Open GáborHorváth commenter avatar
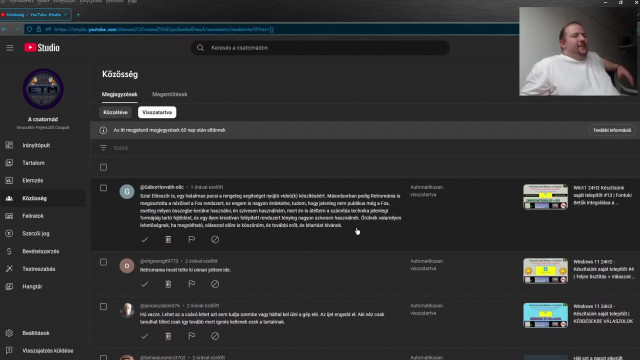 127,192
